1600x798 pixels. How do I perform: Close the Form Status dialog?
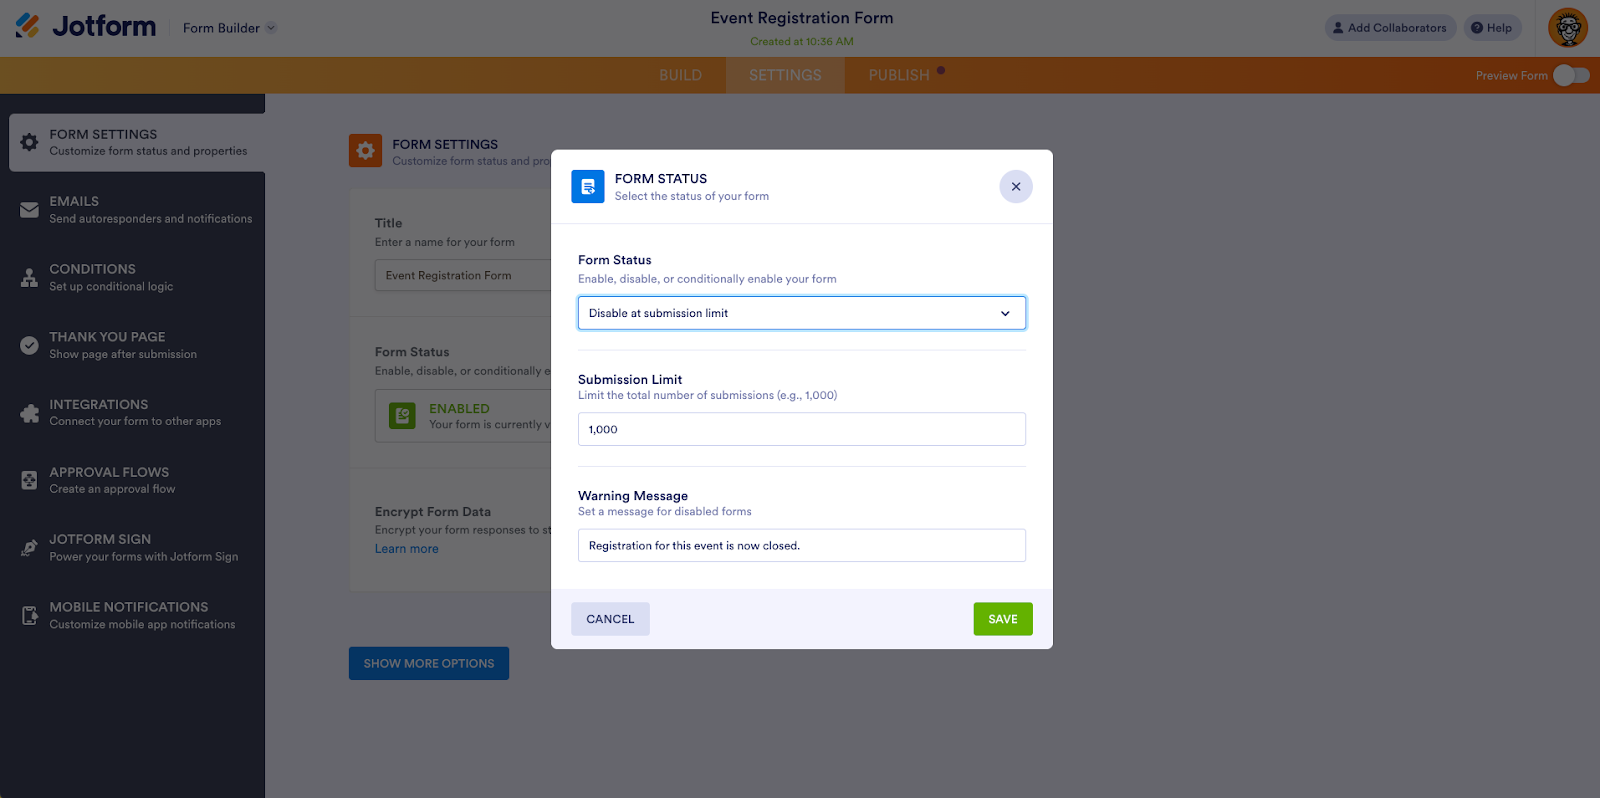coord(1016,186)
